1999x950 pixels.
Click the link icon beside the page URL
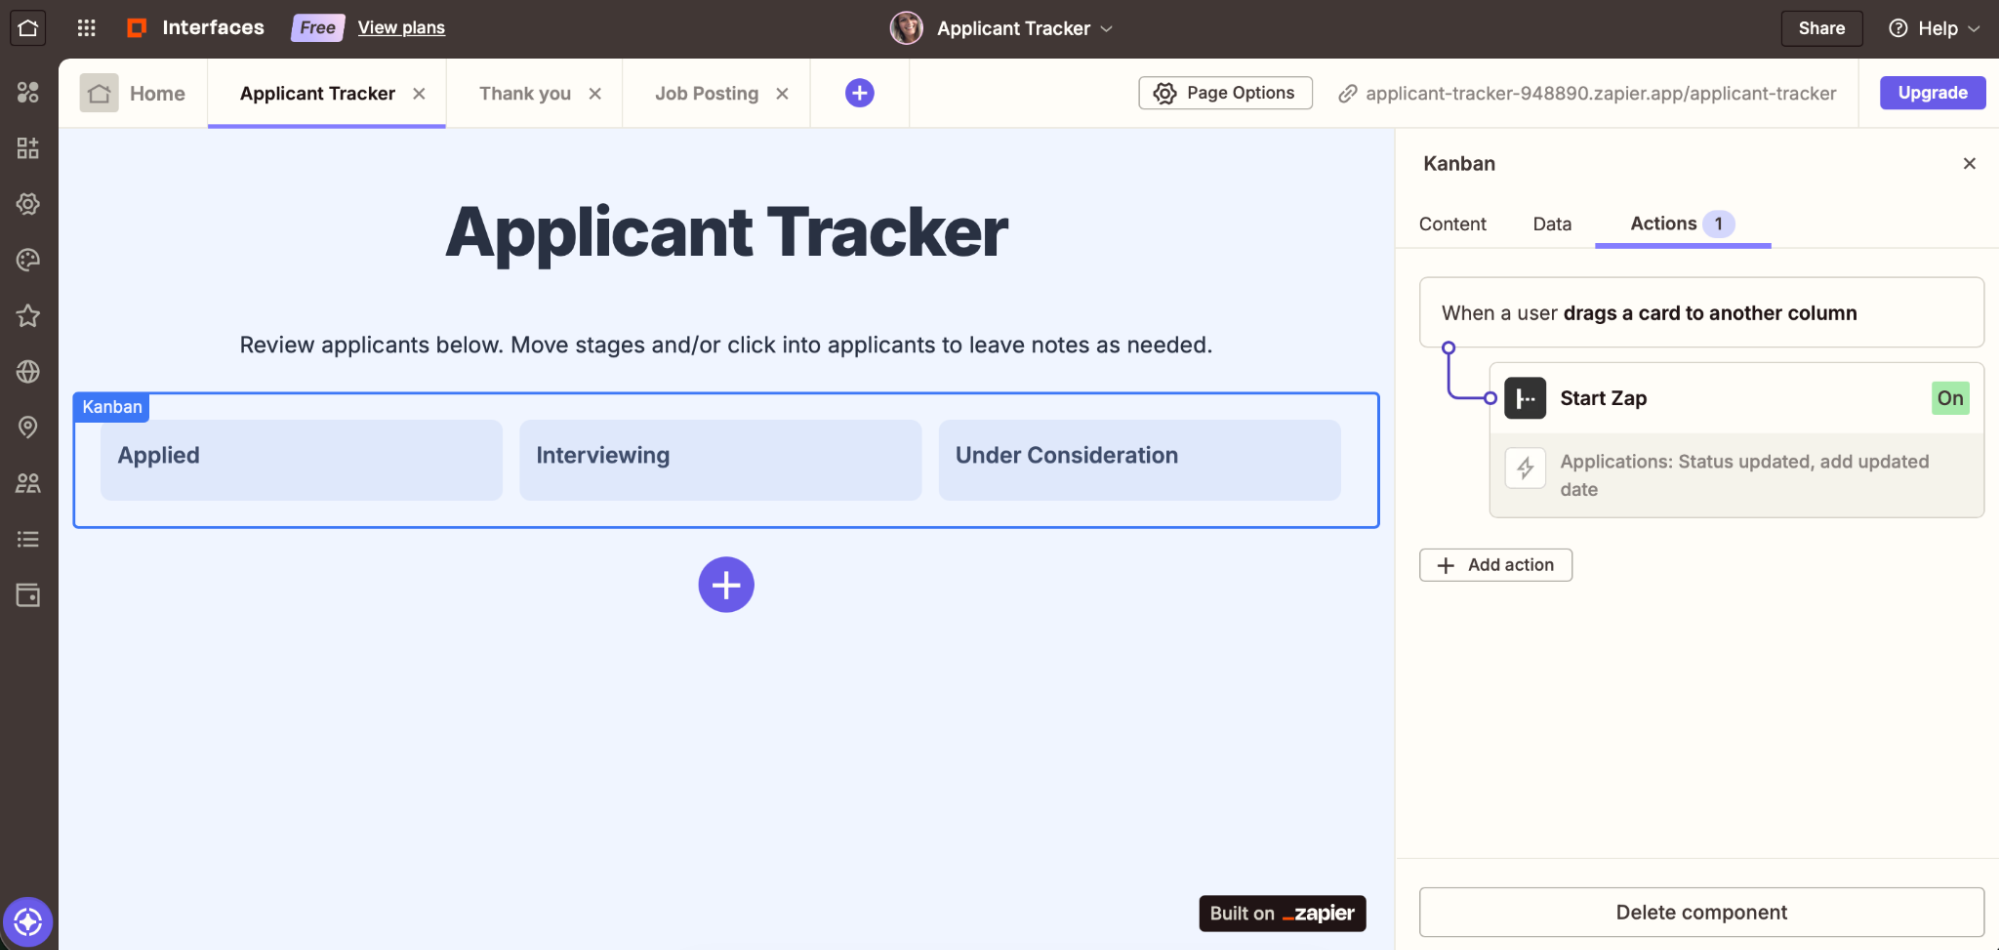point(1348,93)
